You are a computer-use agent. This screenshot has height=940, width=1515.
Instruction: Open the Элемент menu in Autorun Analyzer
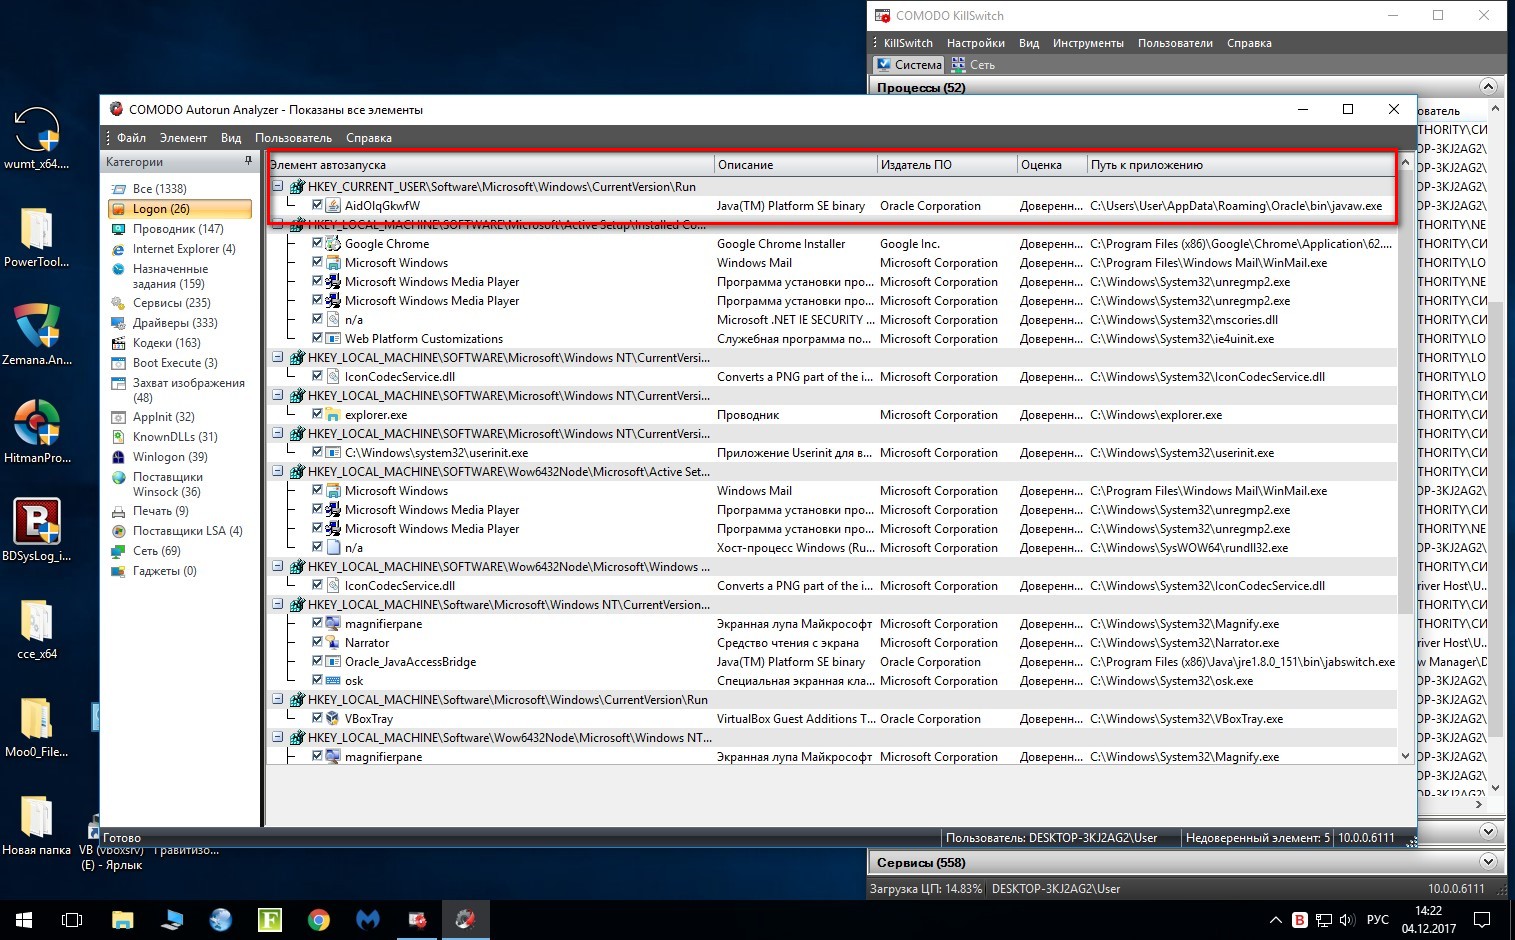click(x=183, y=138)
